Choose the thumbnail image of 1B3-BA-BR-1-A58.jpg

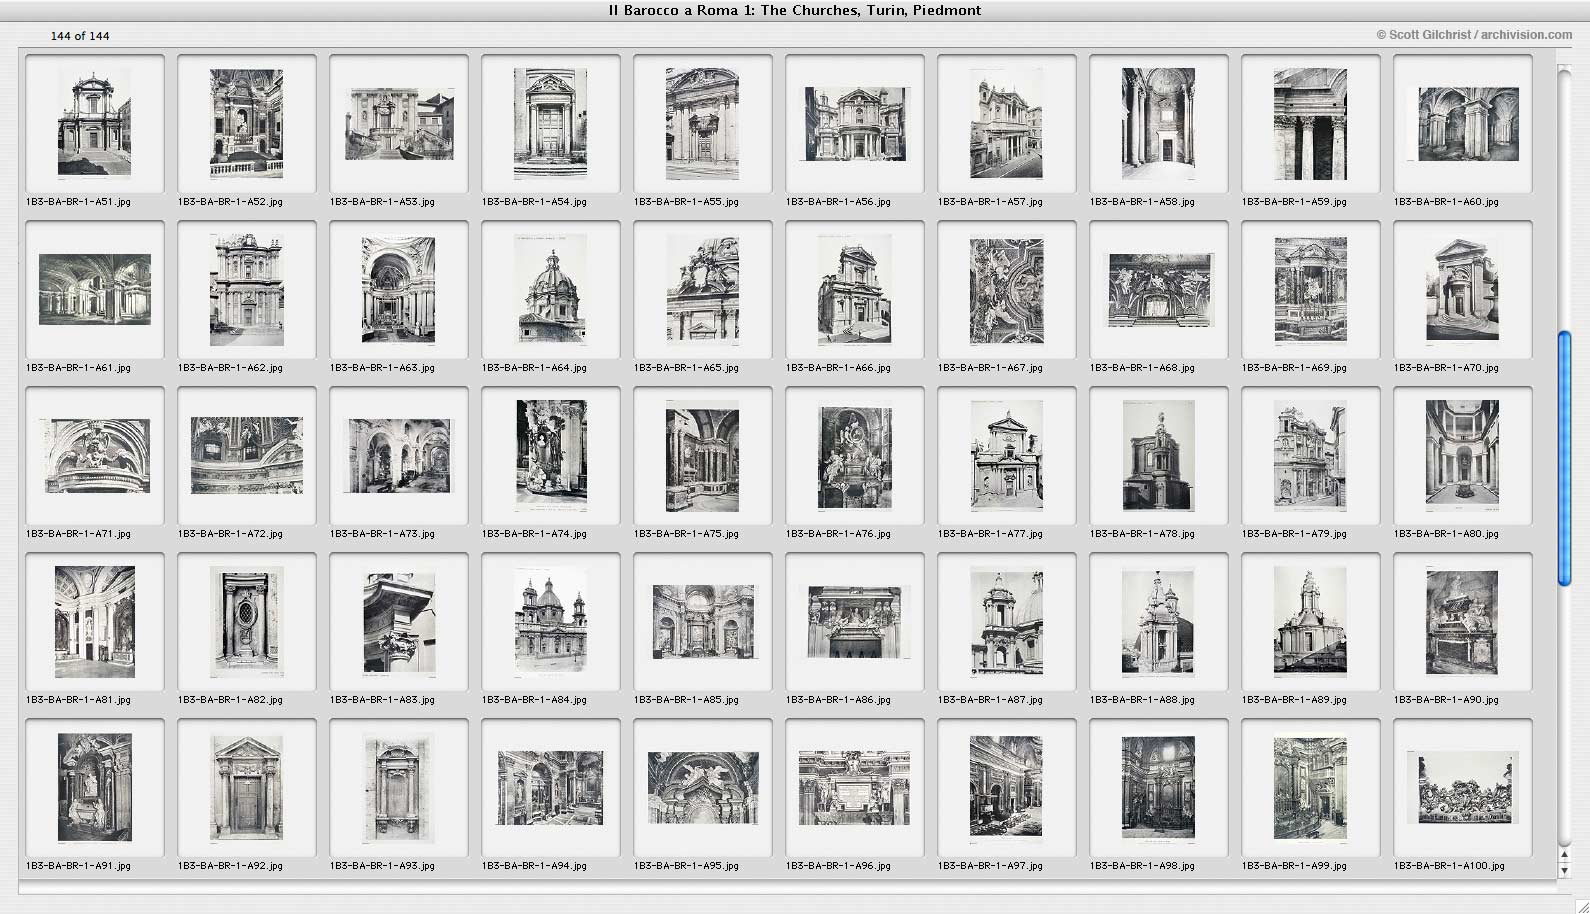coord(1159,124)
